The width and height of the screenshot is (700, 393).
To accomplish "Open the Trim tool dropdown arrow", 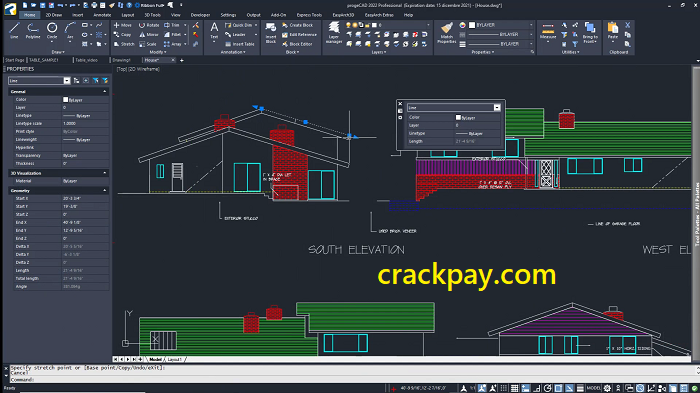I will pos(185,25).
